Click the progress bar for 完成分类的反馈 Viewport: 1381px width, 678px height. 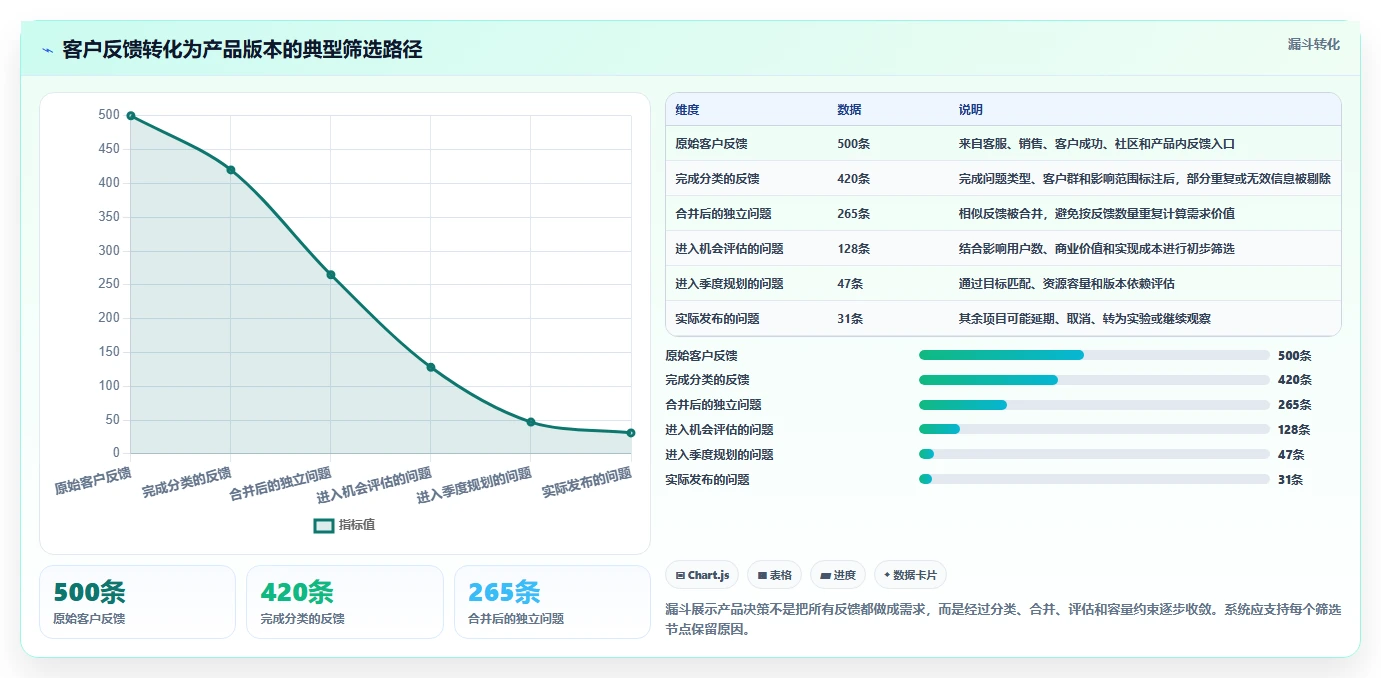pos(1094,380)
